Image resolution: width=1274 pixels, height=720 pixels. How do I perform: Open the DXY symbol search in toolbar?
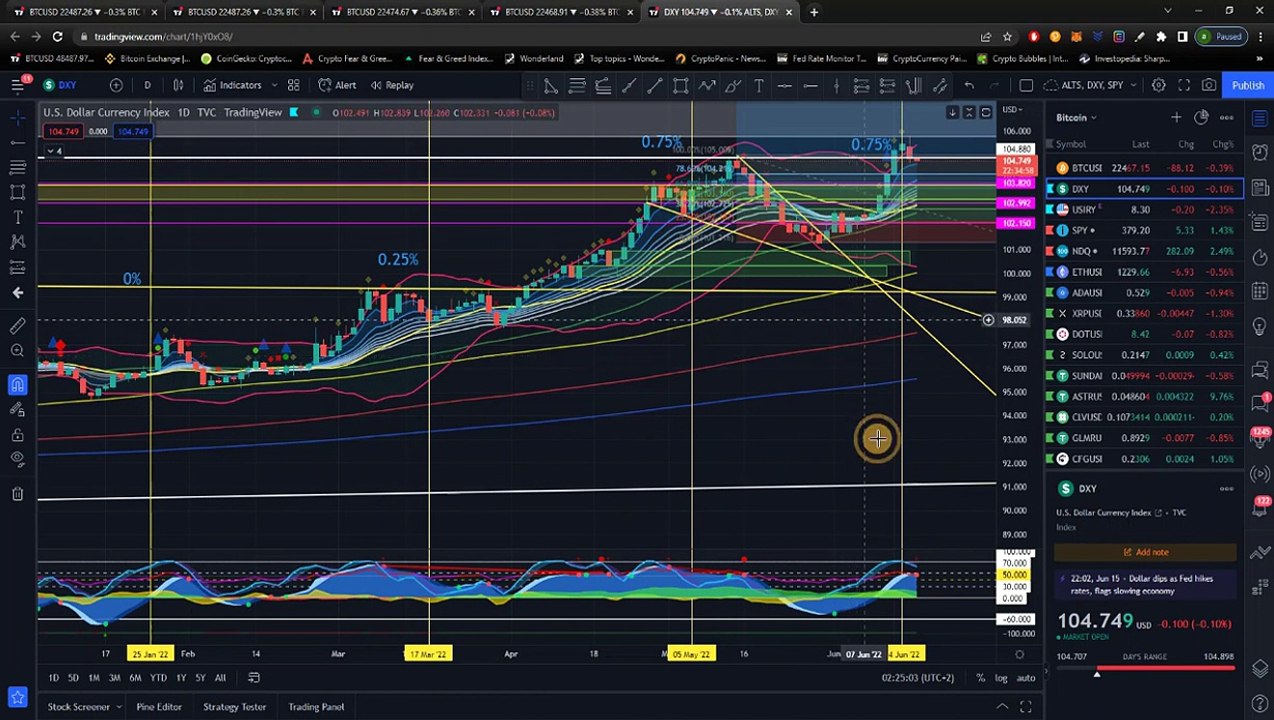click(x=62, y=85)
